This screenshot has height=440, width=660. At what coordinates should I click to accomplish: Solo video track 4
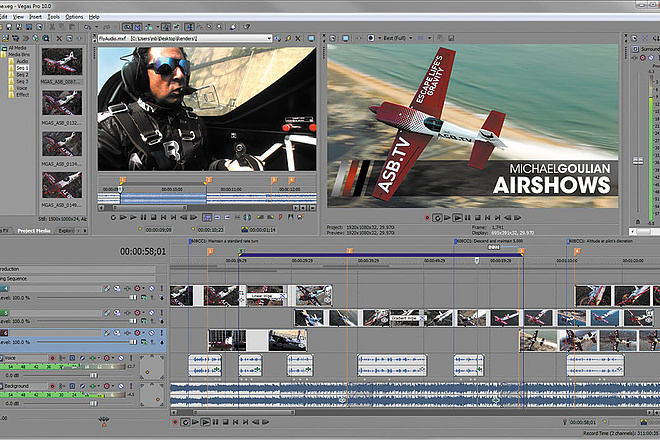point(161,288)
